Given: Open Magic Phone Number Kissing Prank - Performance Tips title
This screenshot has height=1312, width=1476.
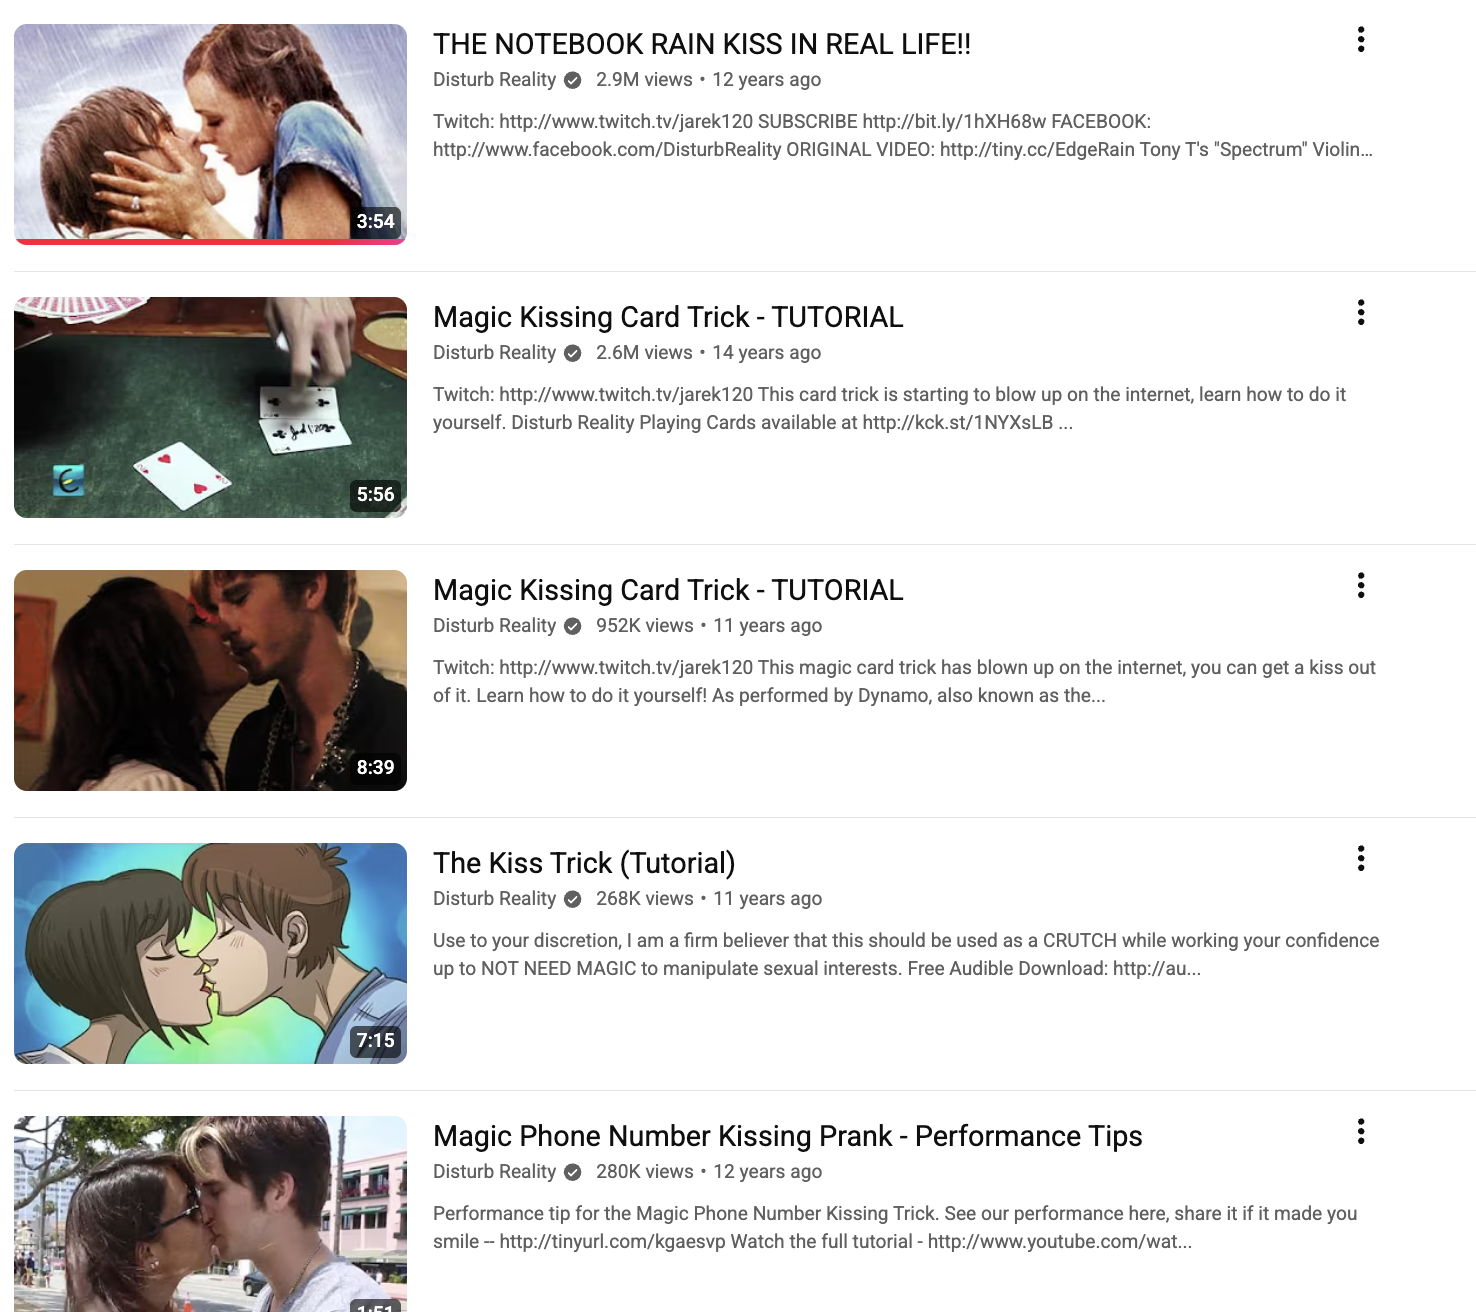Looking at the screenshot, I should [x=787, y=1136].
